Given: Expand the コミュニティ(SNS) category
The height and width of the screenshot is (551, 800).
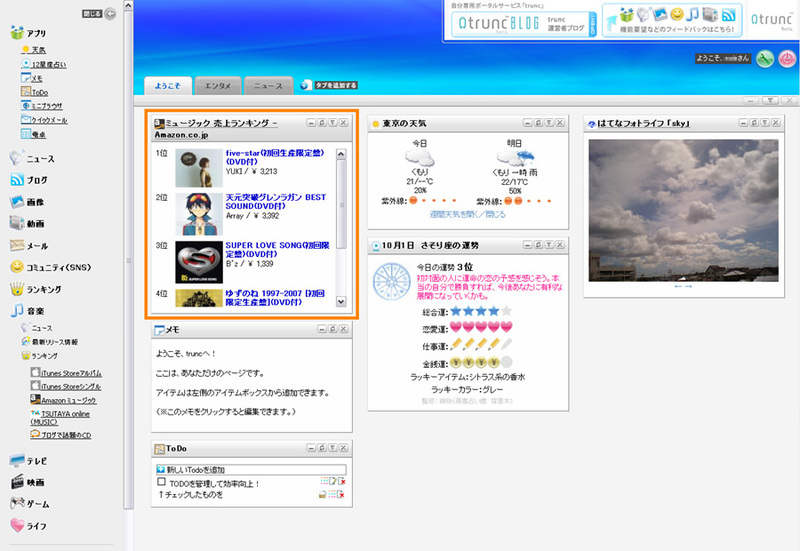Looking at the screenshot, I should coord(51,267).
